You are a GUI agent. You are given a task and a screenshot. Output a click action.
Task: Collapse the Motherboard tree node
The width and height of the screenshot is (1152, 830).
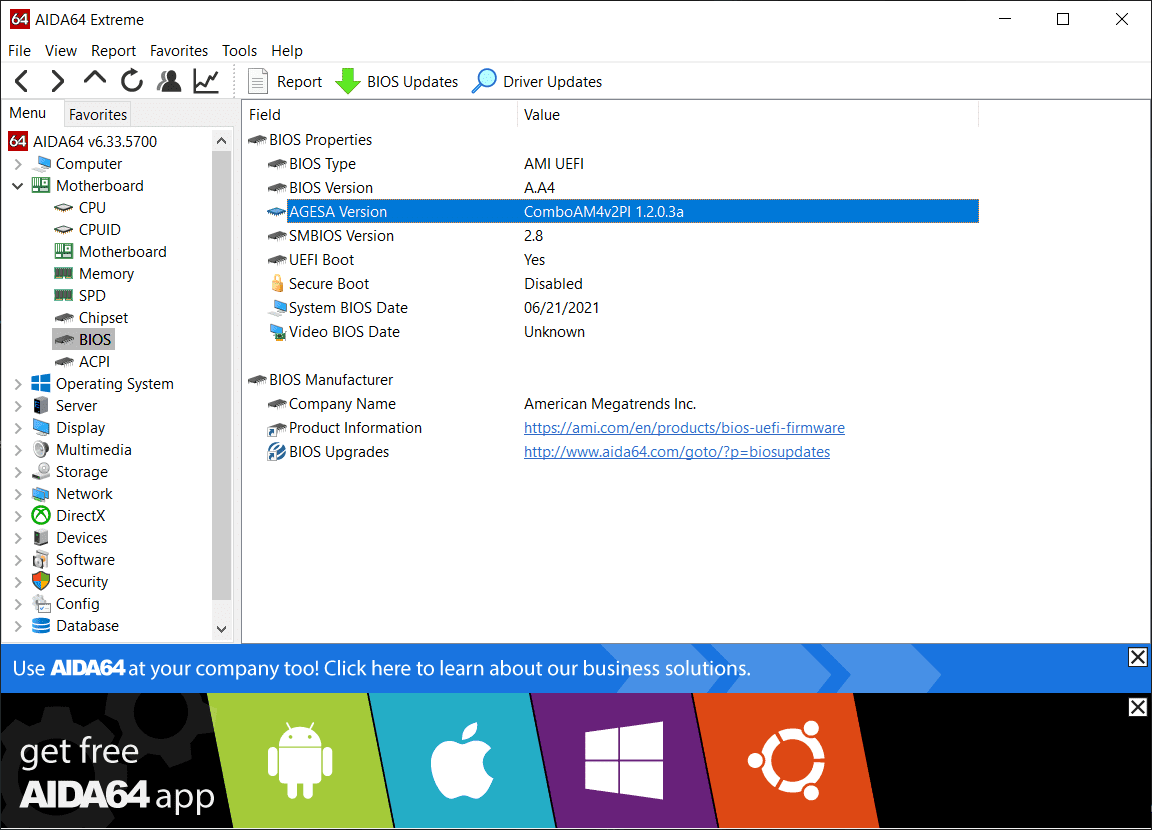[x=18, y=186]
